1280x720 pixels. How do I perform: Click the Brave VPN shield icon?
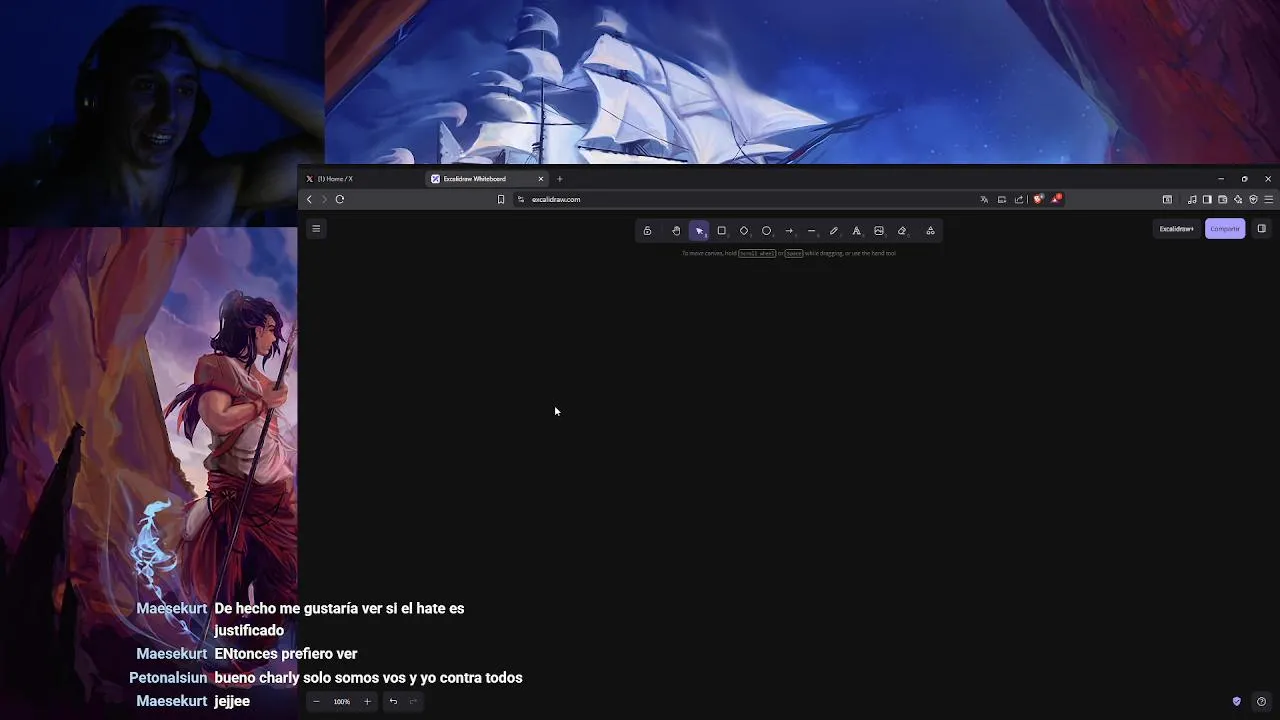[x=1253, y=199]
